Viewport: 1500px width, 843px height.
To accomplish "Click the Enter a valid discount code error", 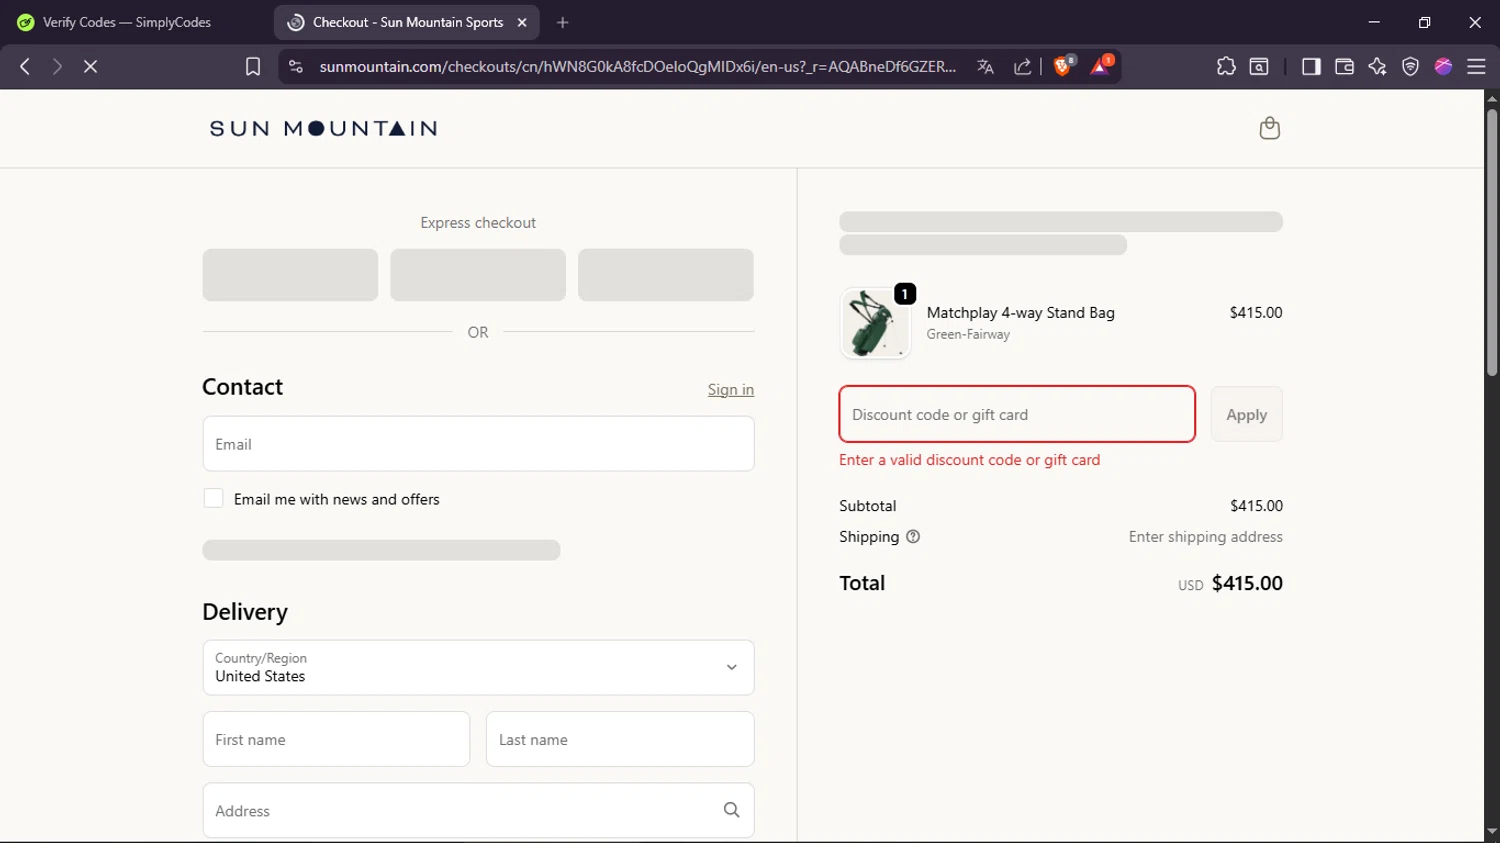I will point(969,460).
